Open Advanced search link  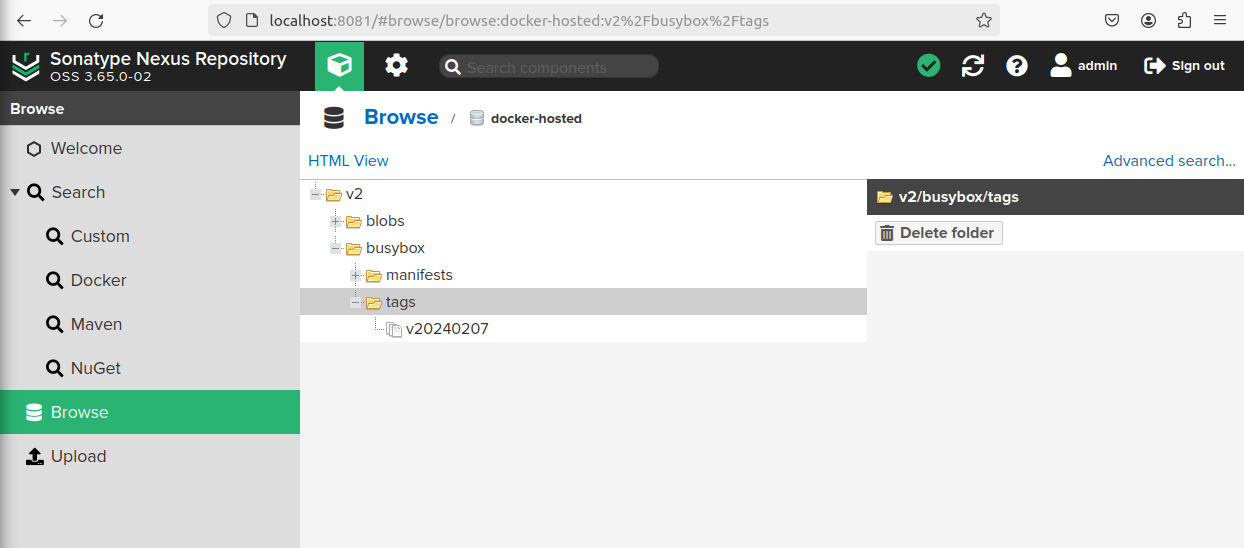coord(1169,160)
